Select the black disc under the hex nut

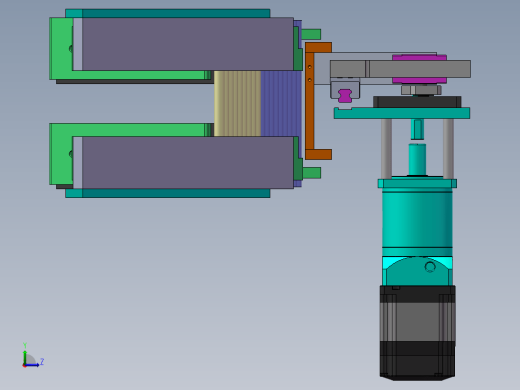(x=417, y=102)
